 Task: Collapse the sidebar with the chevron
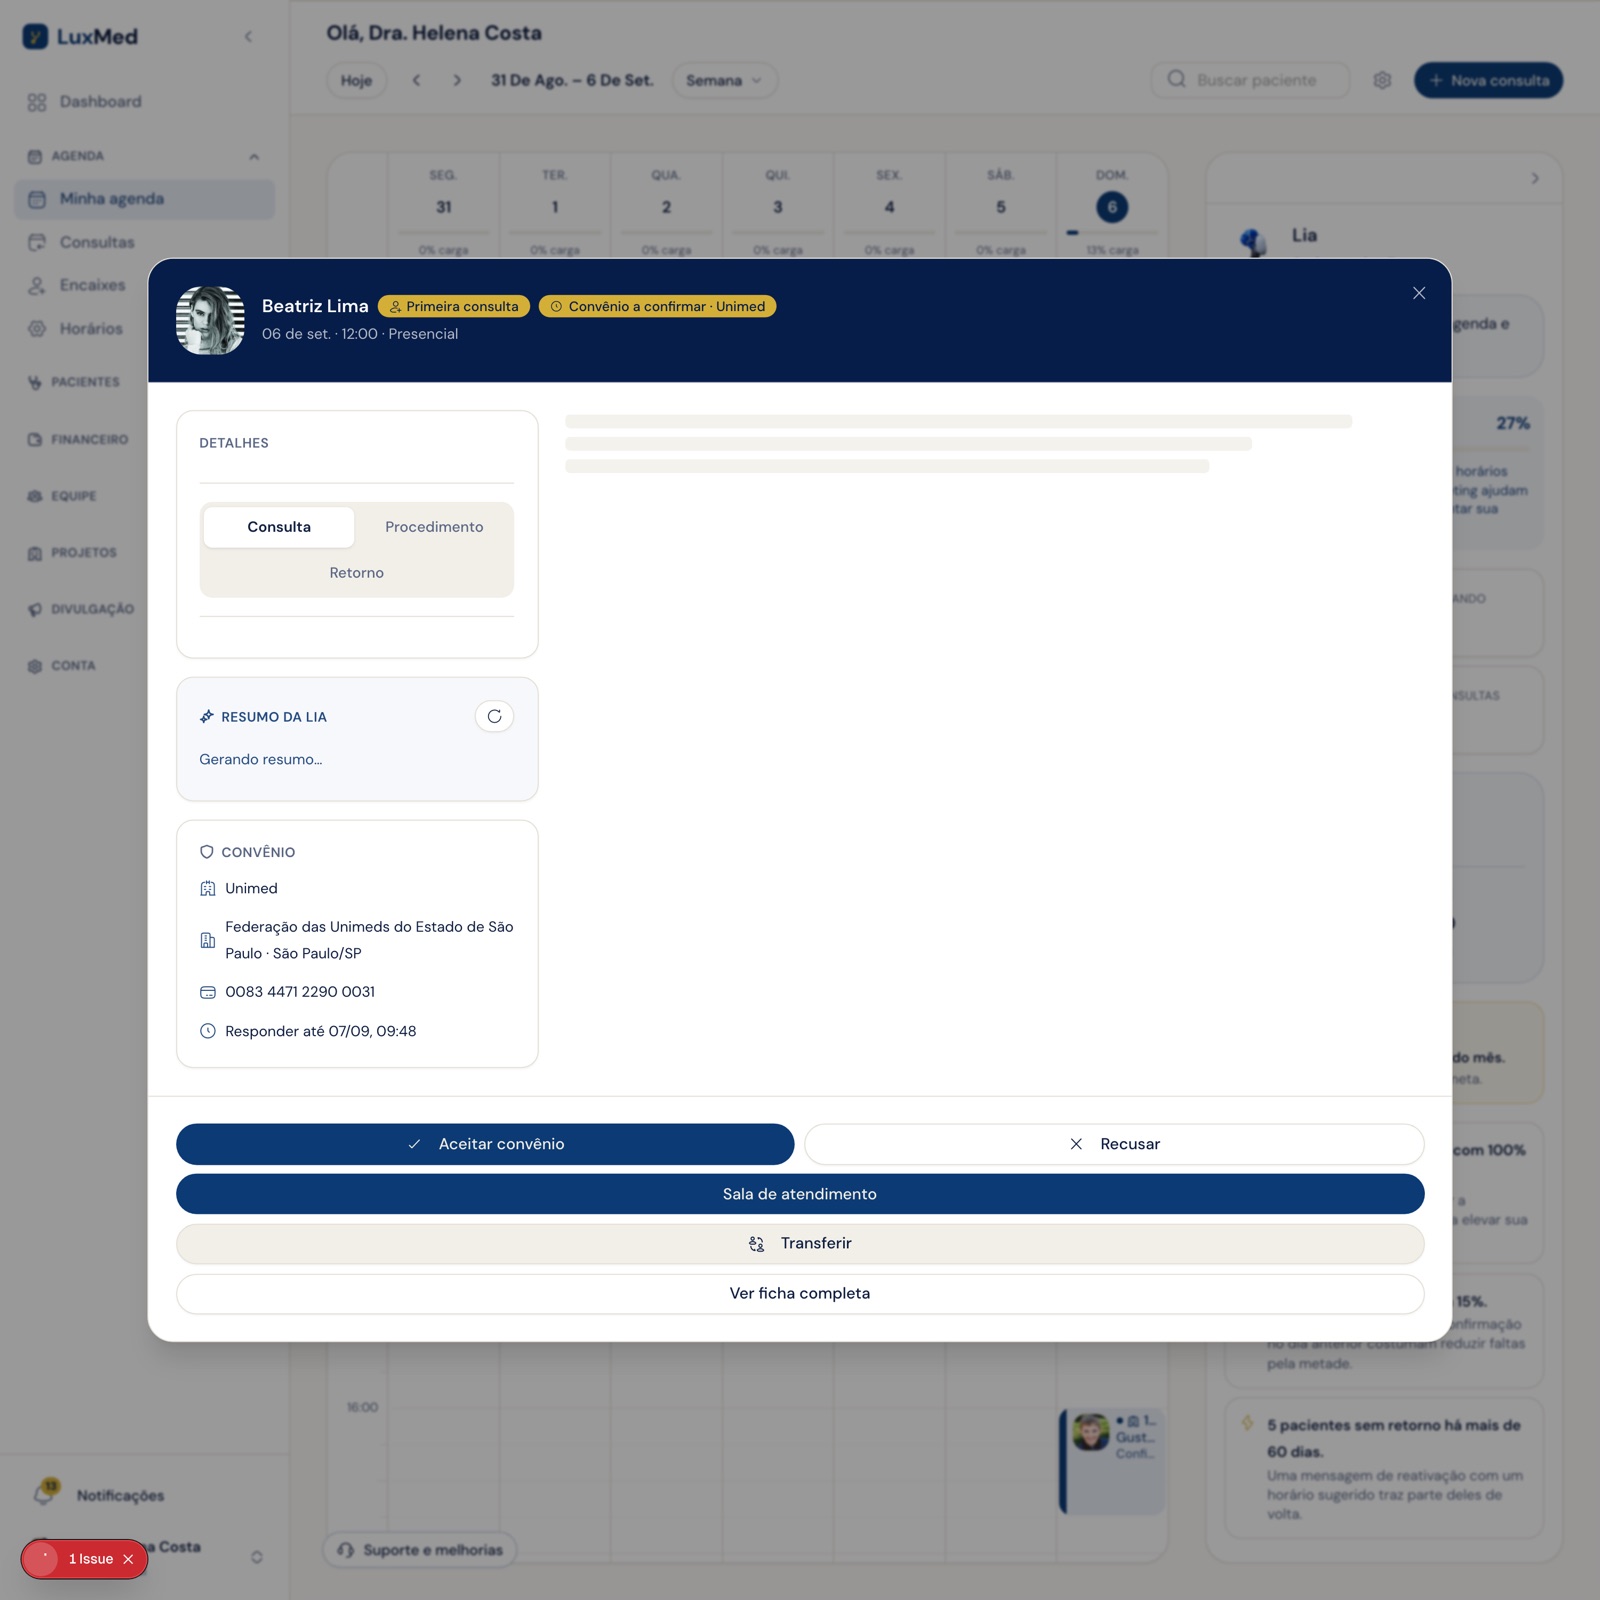[248, 37]
